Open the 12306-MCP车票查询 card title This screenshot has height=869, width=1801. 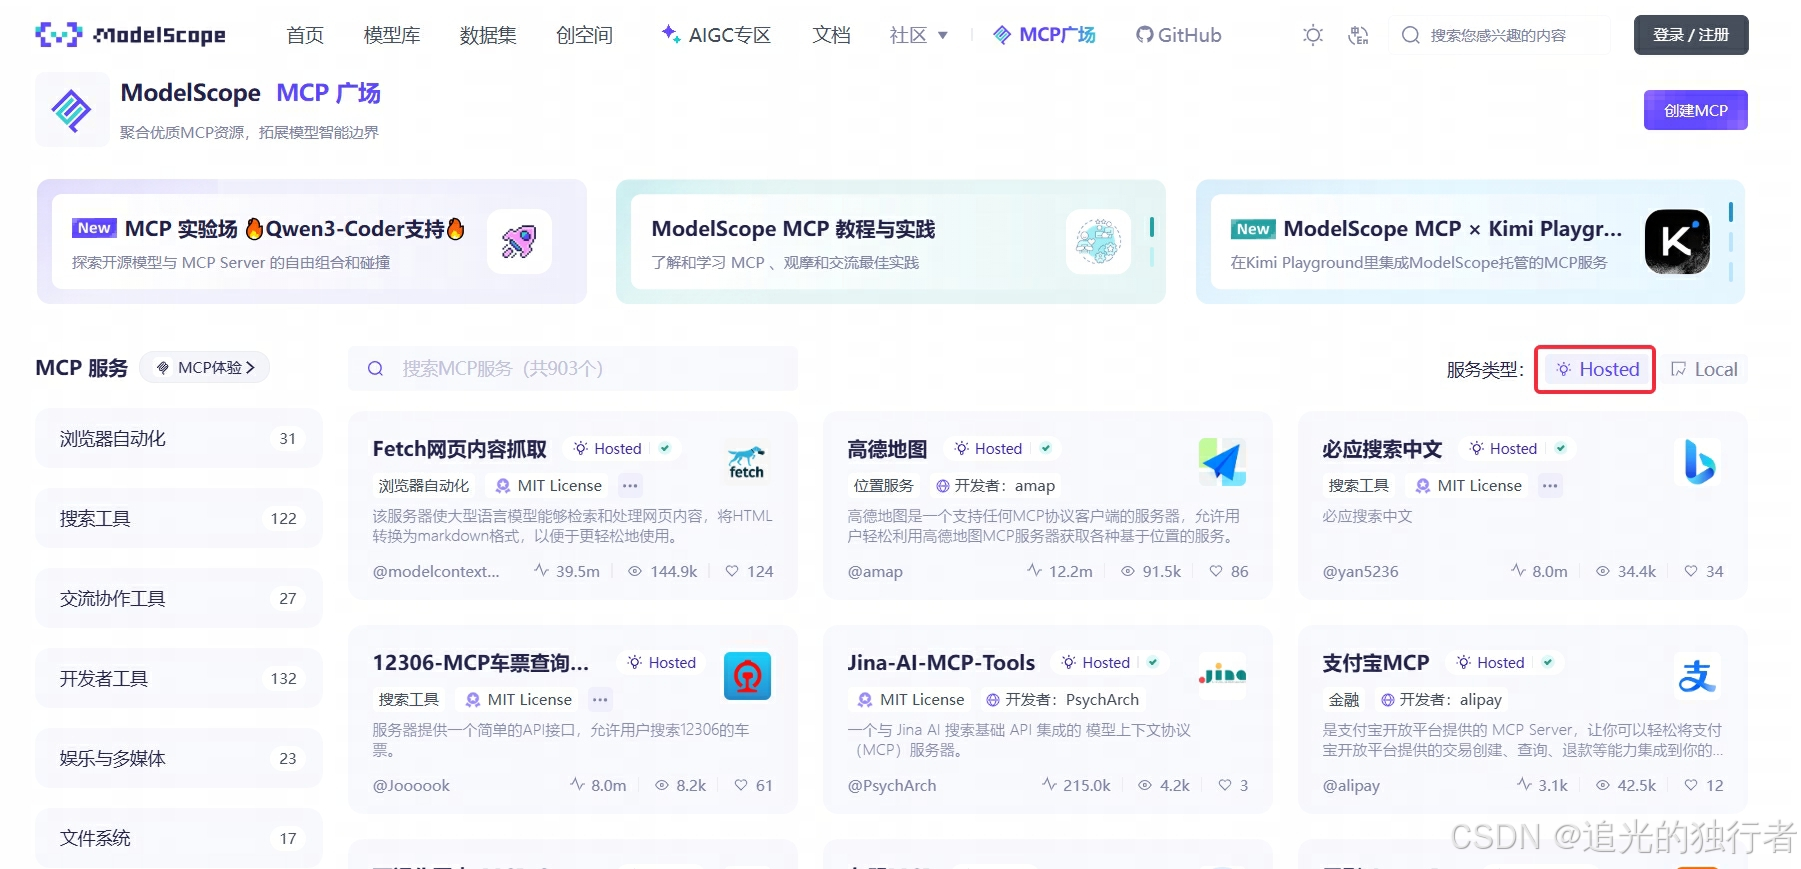tap(481, 663)
